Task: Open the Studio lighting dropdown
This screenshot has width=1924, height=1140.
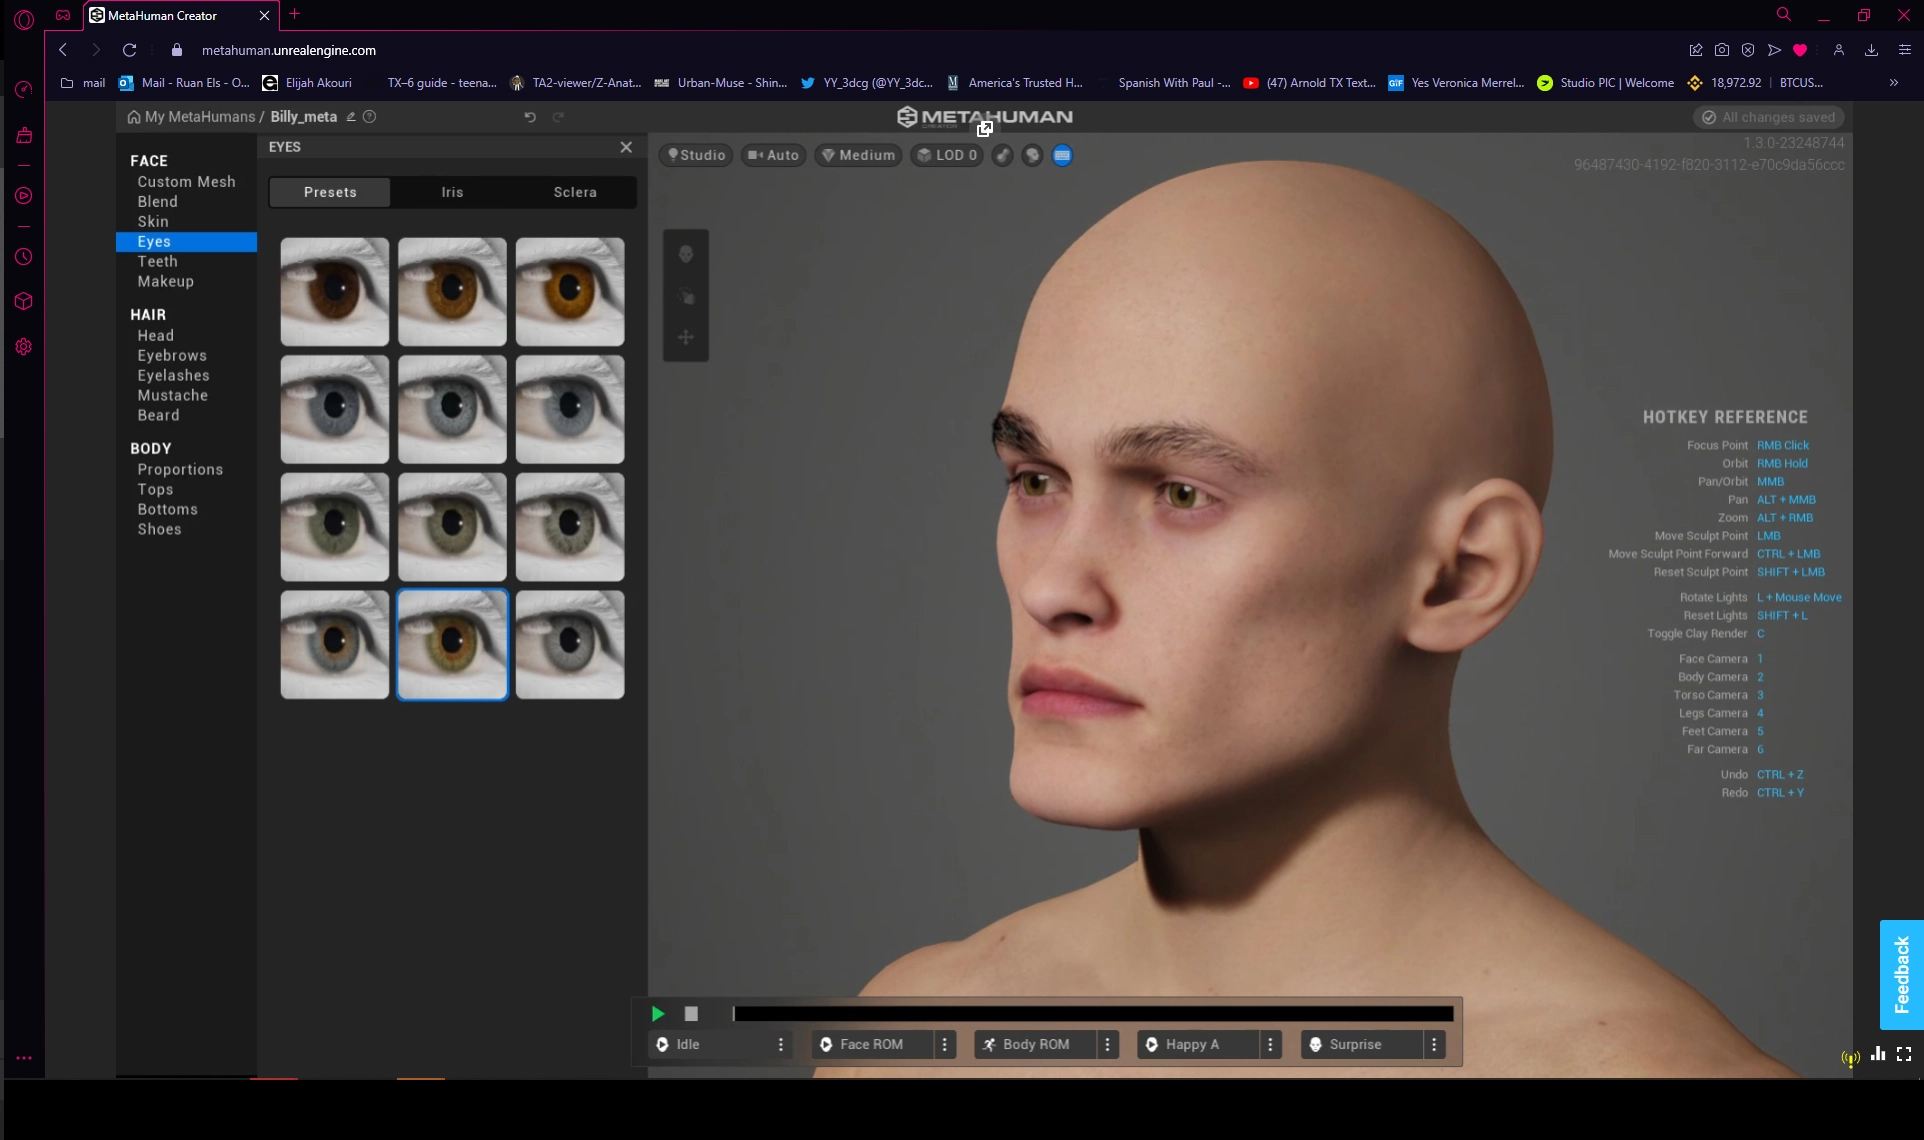Action: tap(697, 155)
